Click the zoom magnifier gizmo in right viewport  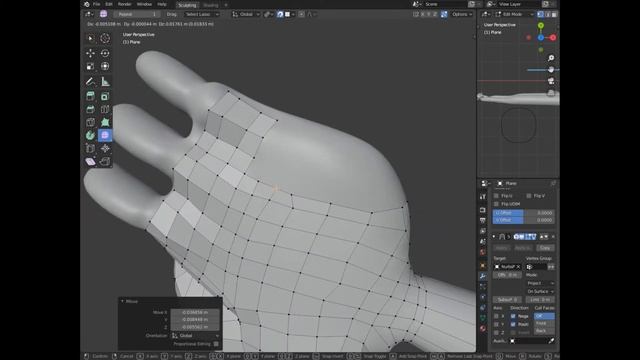coord(551,58)
